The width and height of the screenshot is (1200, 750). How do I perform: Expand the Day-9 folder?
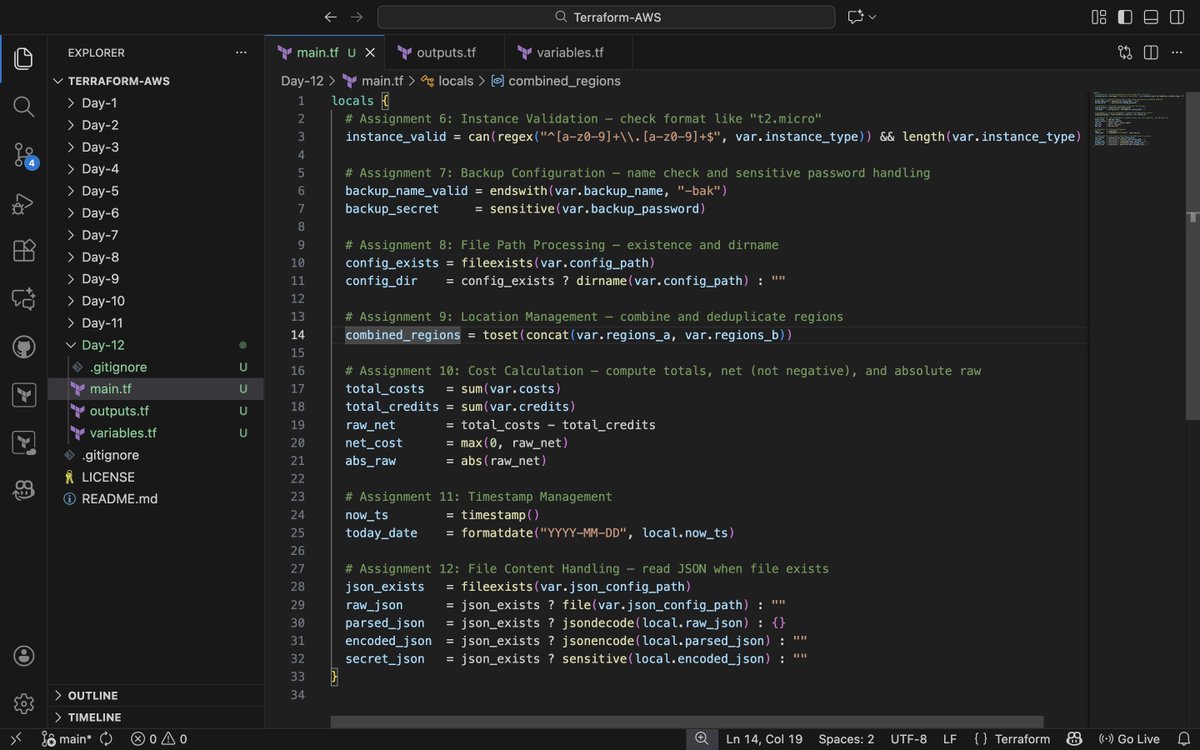156,279
